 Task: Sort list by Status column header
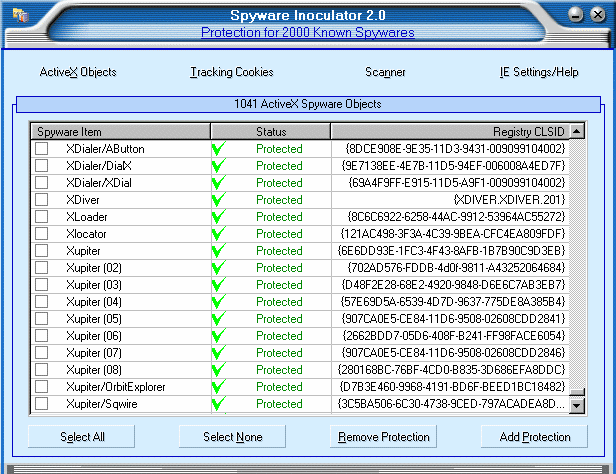271,132
